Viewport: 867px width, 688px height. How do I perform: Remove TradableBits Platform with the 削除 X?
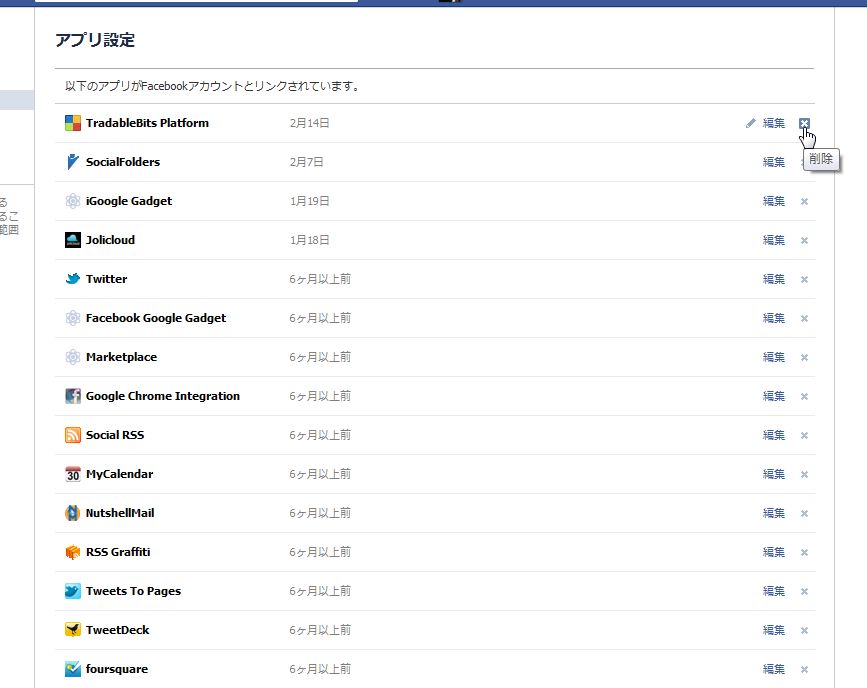(805, 123)
